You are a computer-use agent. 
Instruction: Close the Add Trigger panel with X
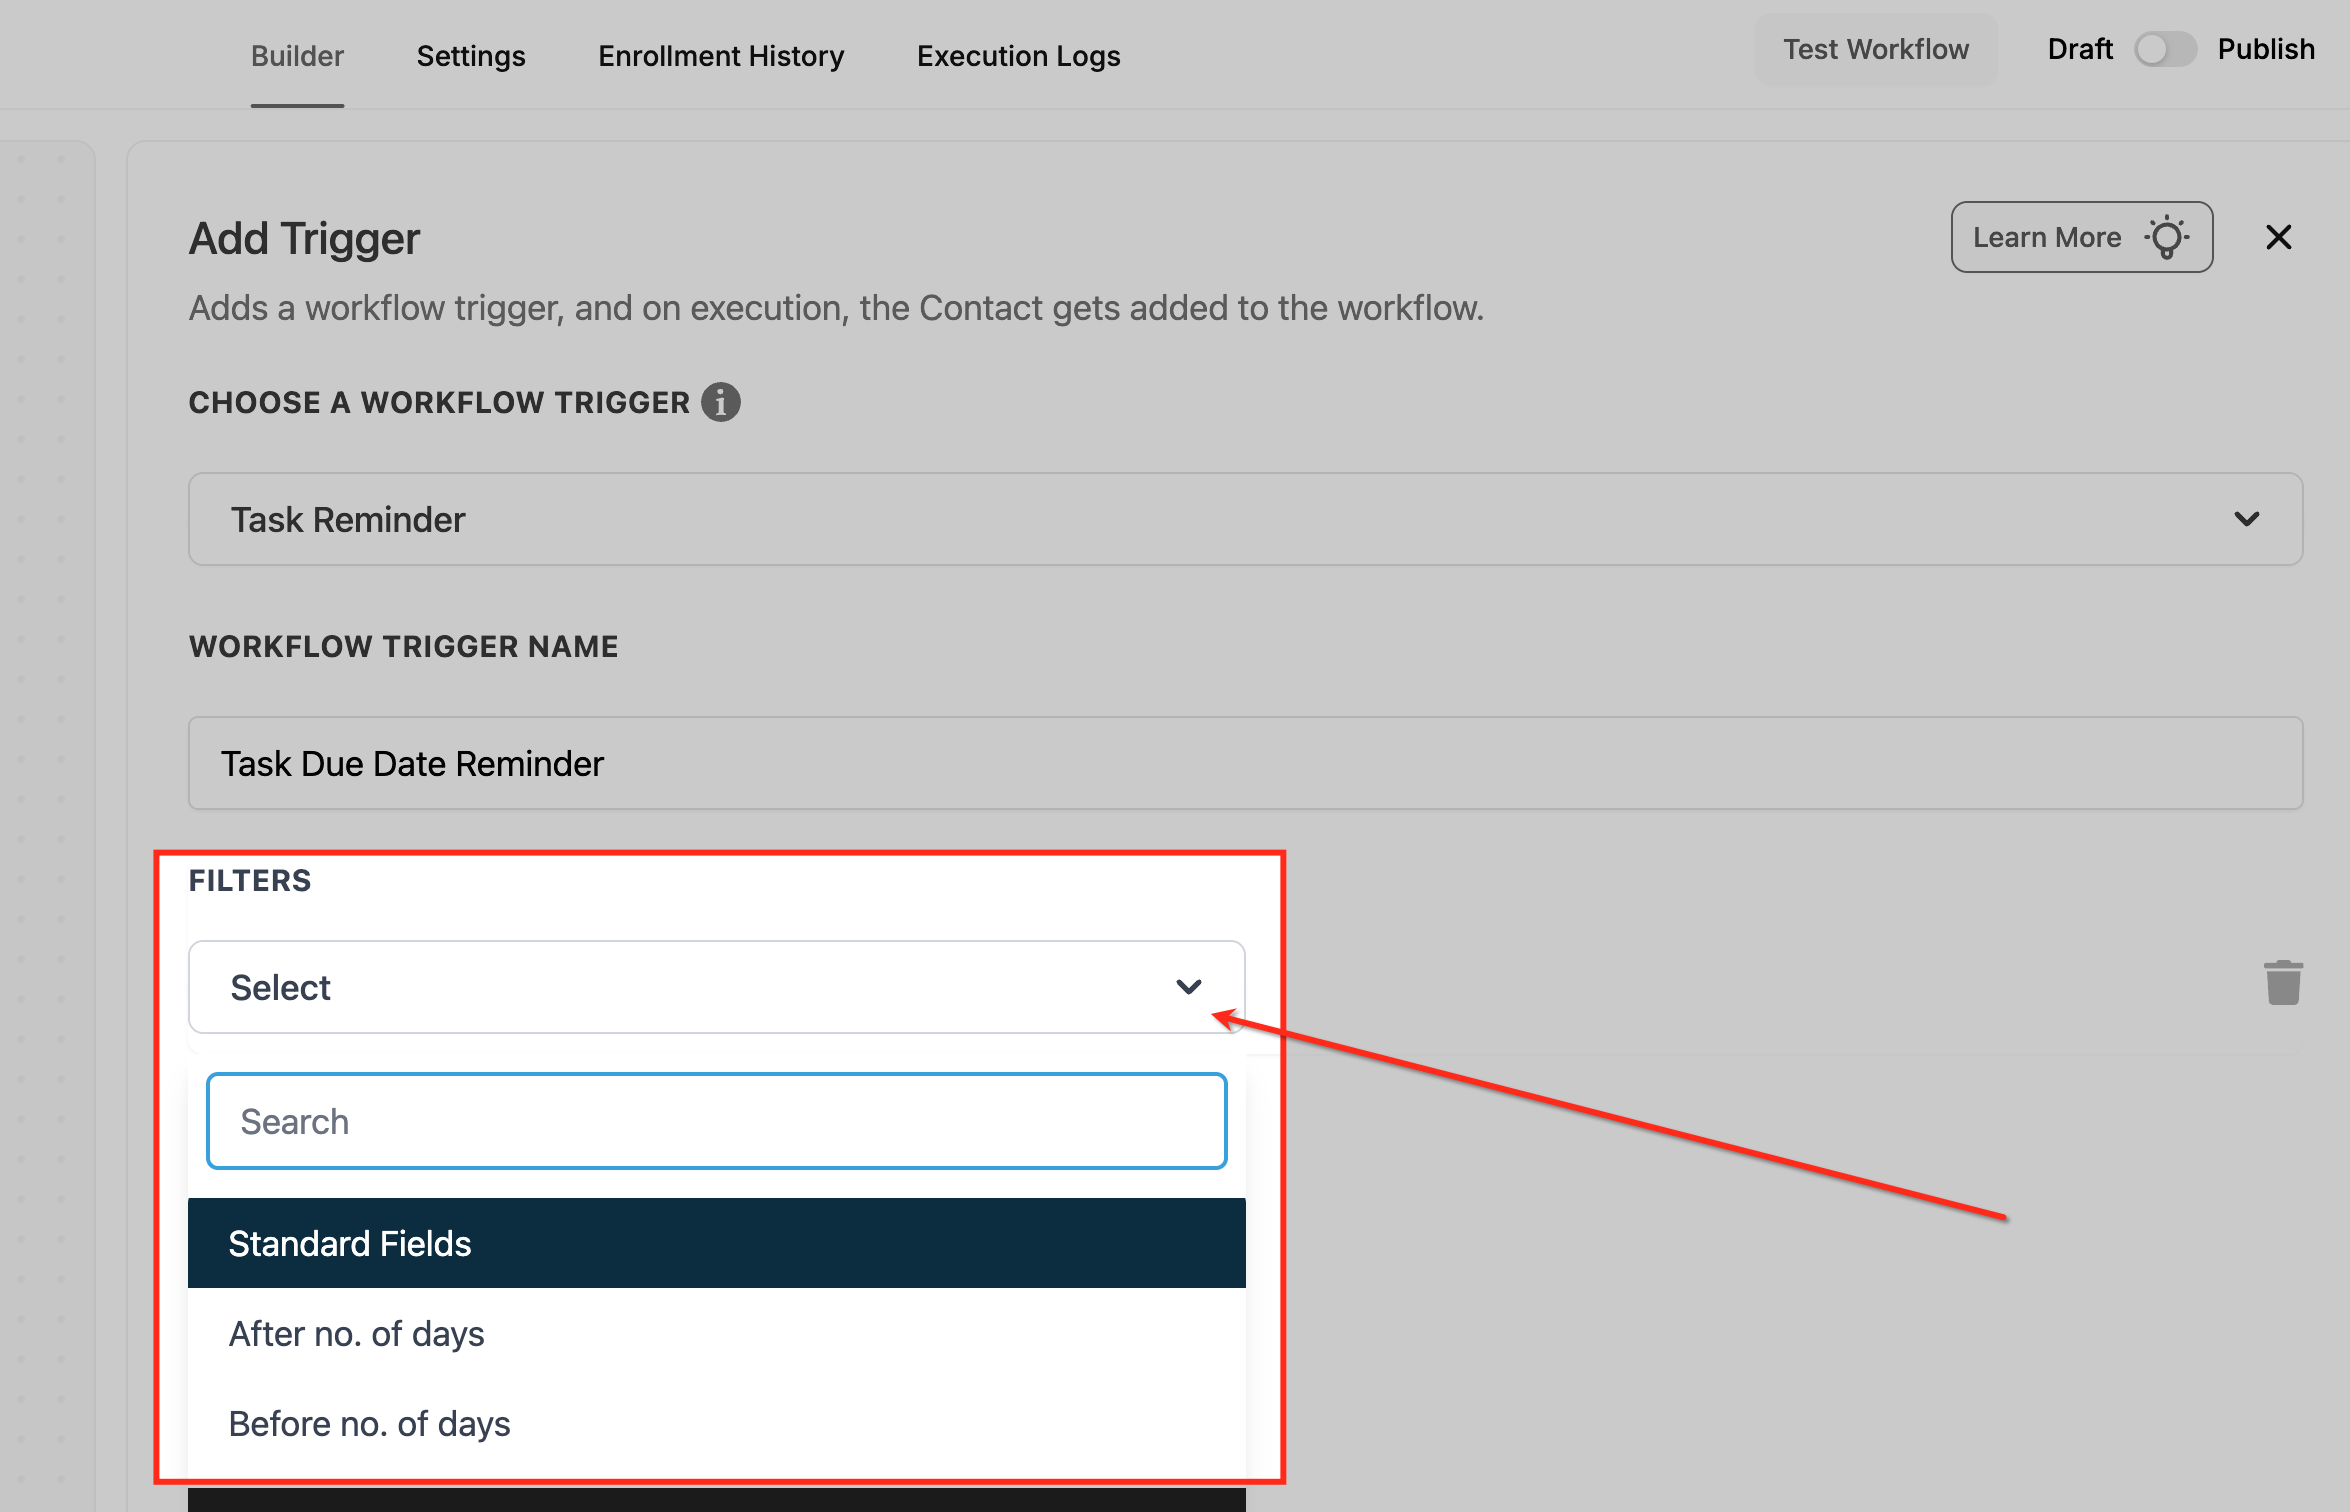(2278, 237)
